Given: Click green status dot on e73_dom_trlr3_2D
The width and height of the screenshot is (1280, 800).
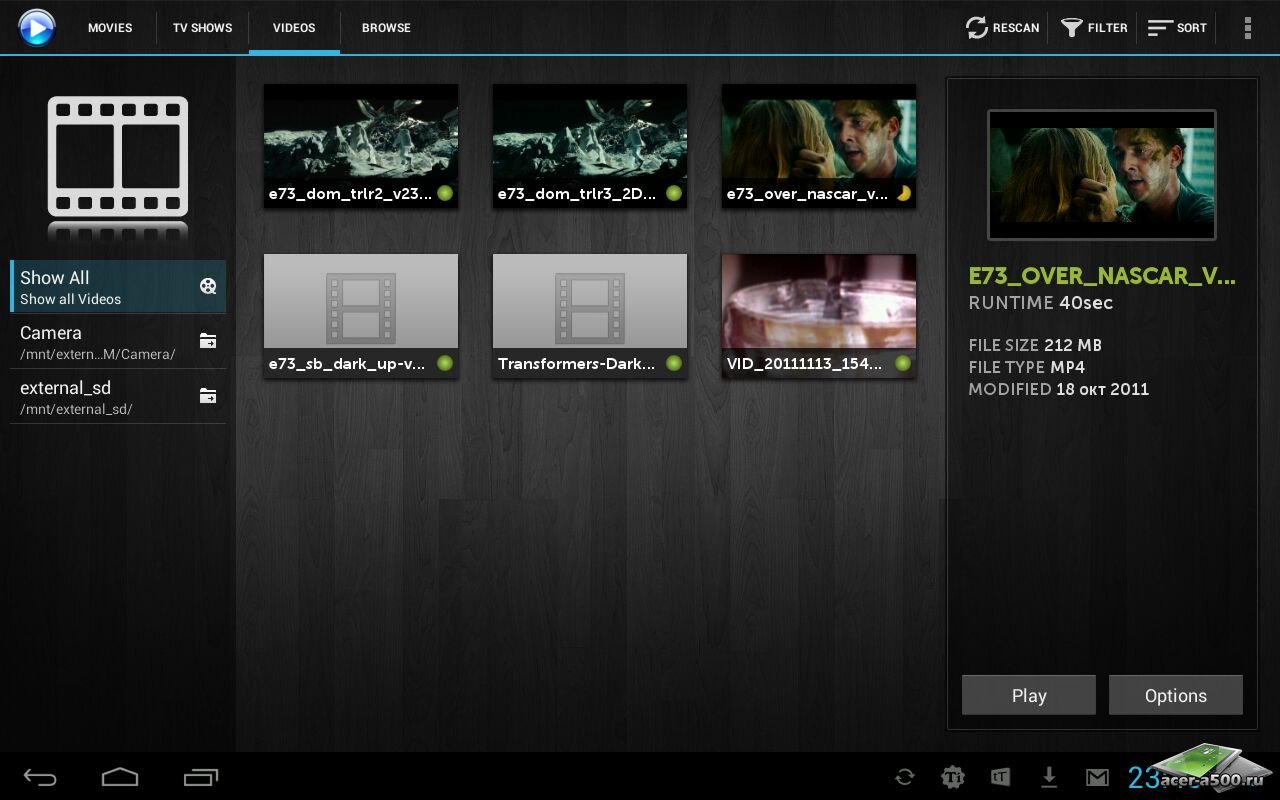Looking at the screenshot, I should [674, 193].
